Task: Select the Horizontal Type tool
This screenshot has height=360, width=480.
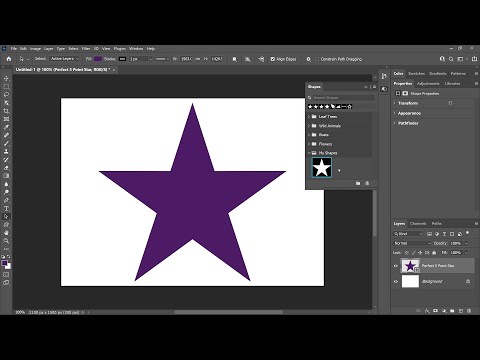Action: pyautogui.click(x=6, y=209)
